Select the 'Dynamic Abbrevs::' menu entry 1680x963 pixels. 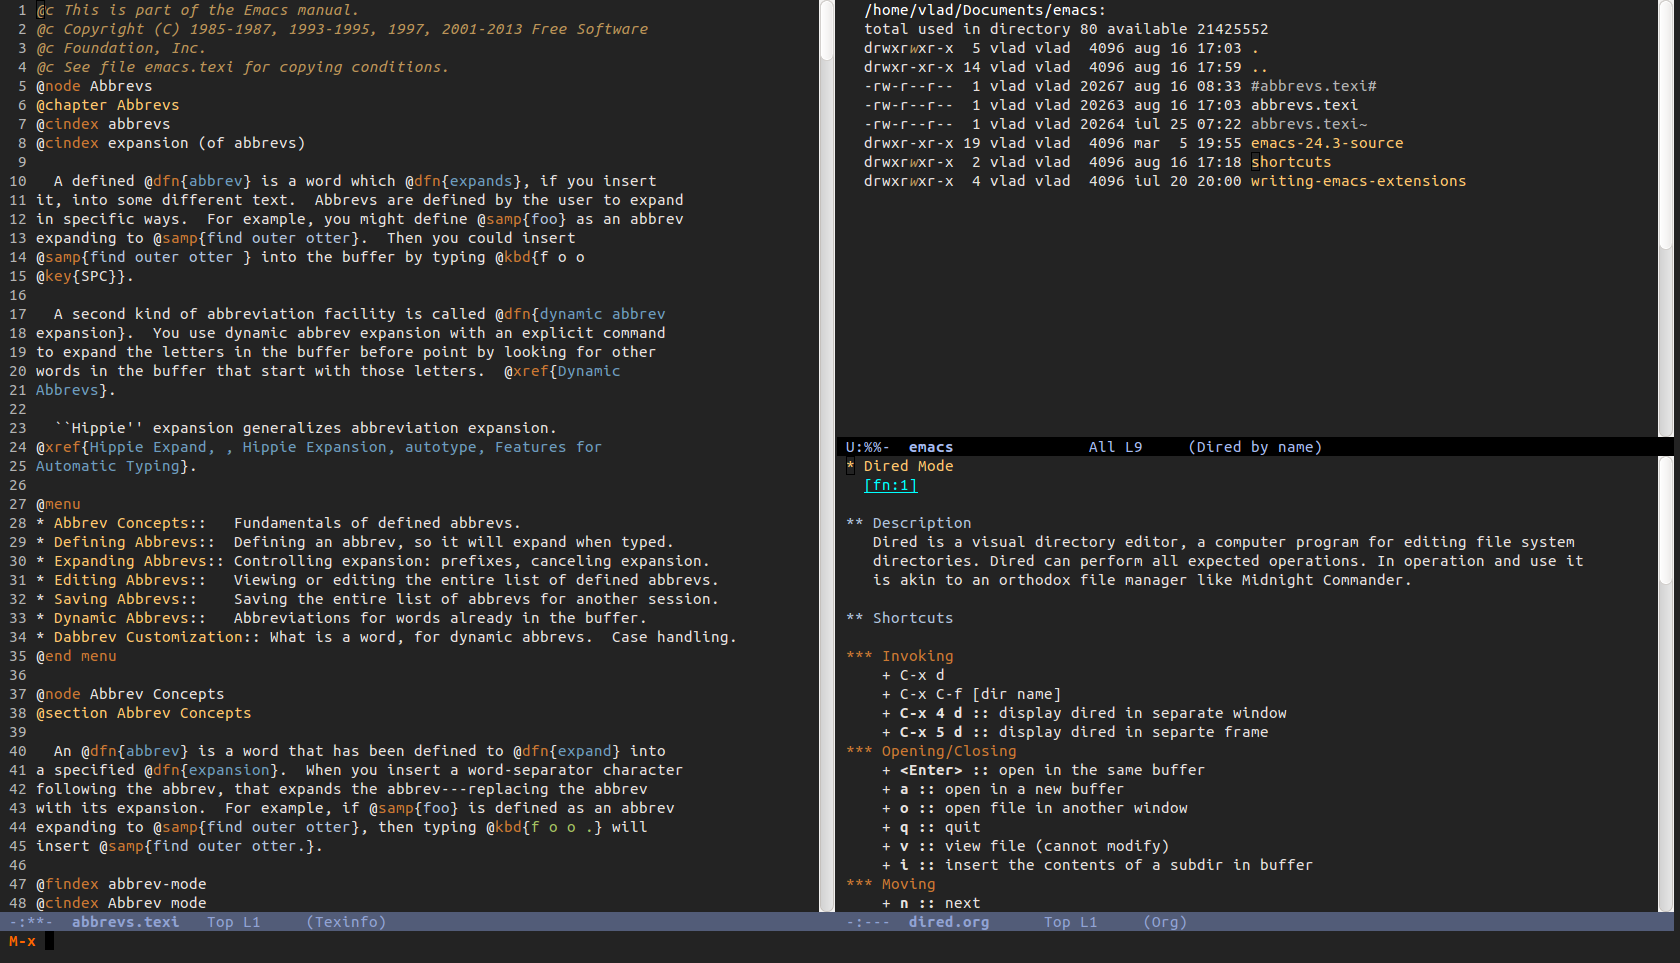click(x=129, y=618)
